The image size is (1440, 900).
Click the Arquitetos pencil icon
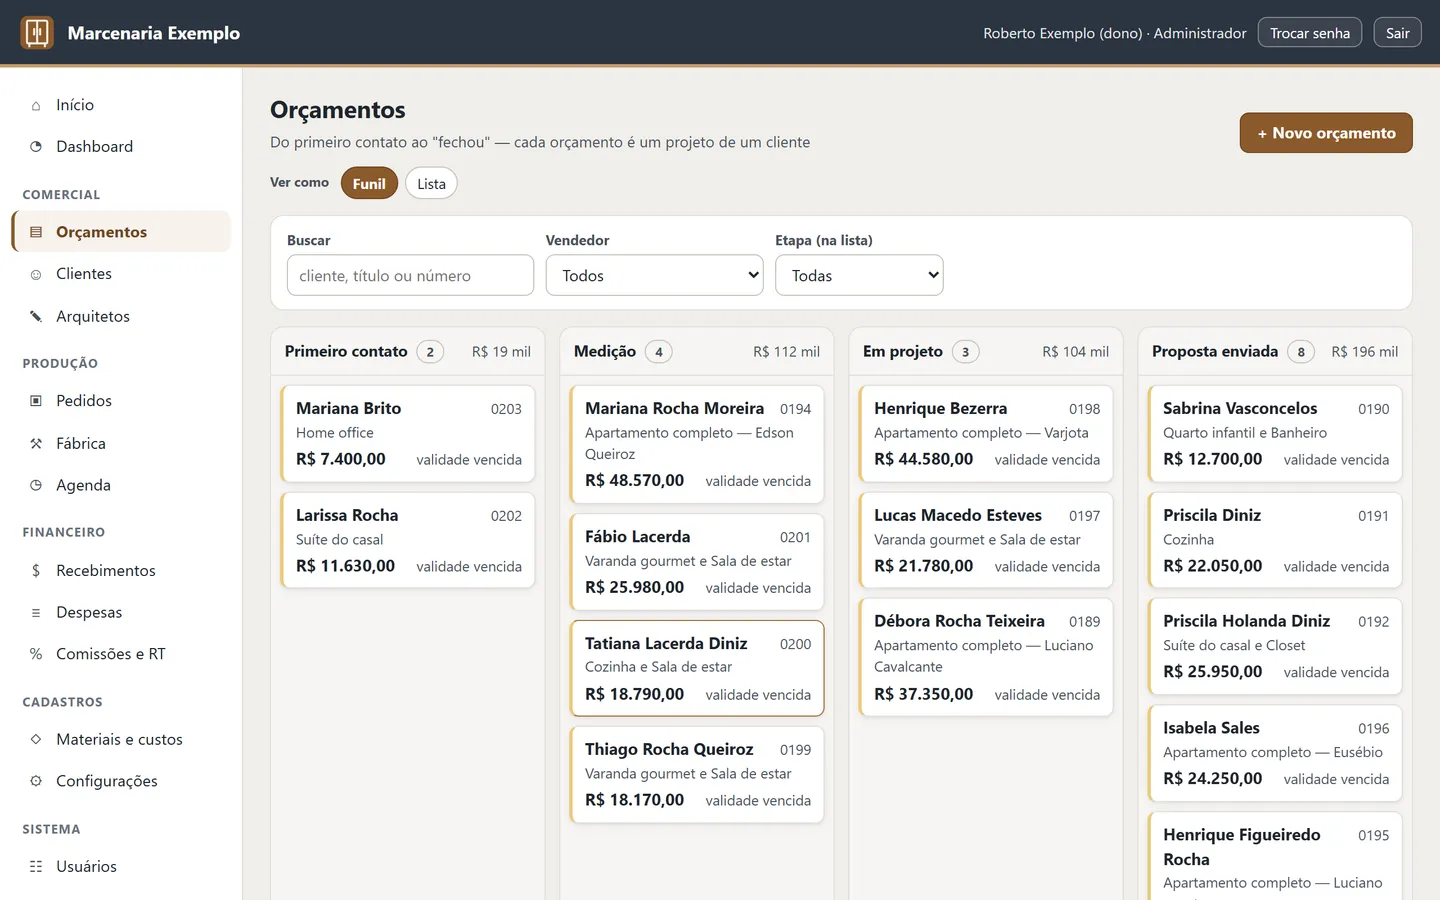[36, 317]
